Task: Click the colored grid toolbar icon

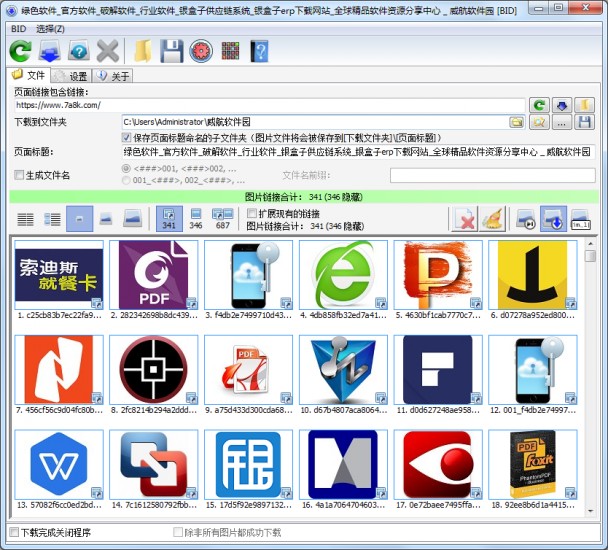Action: 230,50
